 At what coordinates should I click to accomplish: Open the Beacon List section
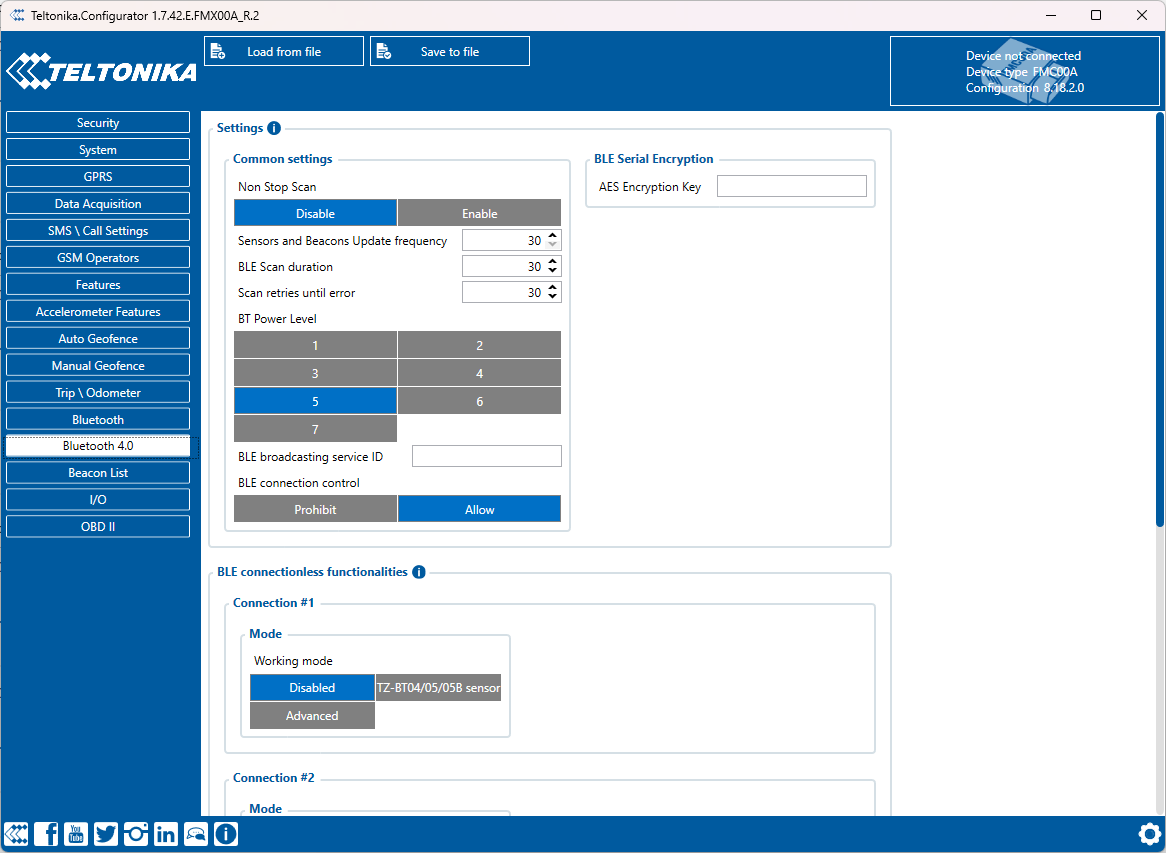pos(98,473)
